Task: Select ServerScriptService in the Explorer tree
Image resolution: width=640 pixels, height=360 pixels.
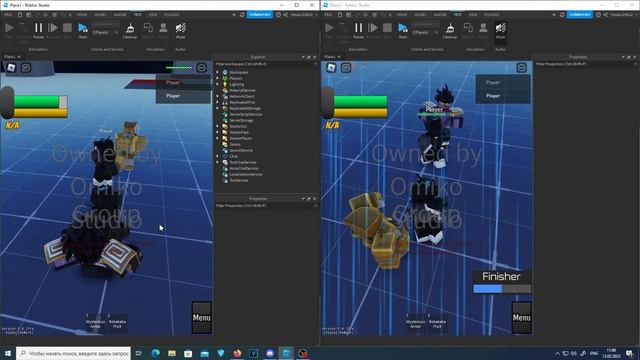Action: (245, 115)
